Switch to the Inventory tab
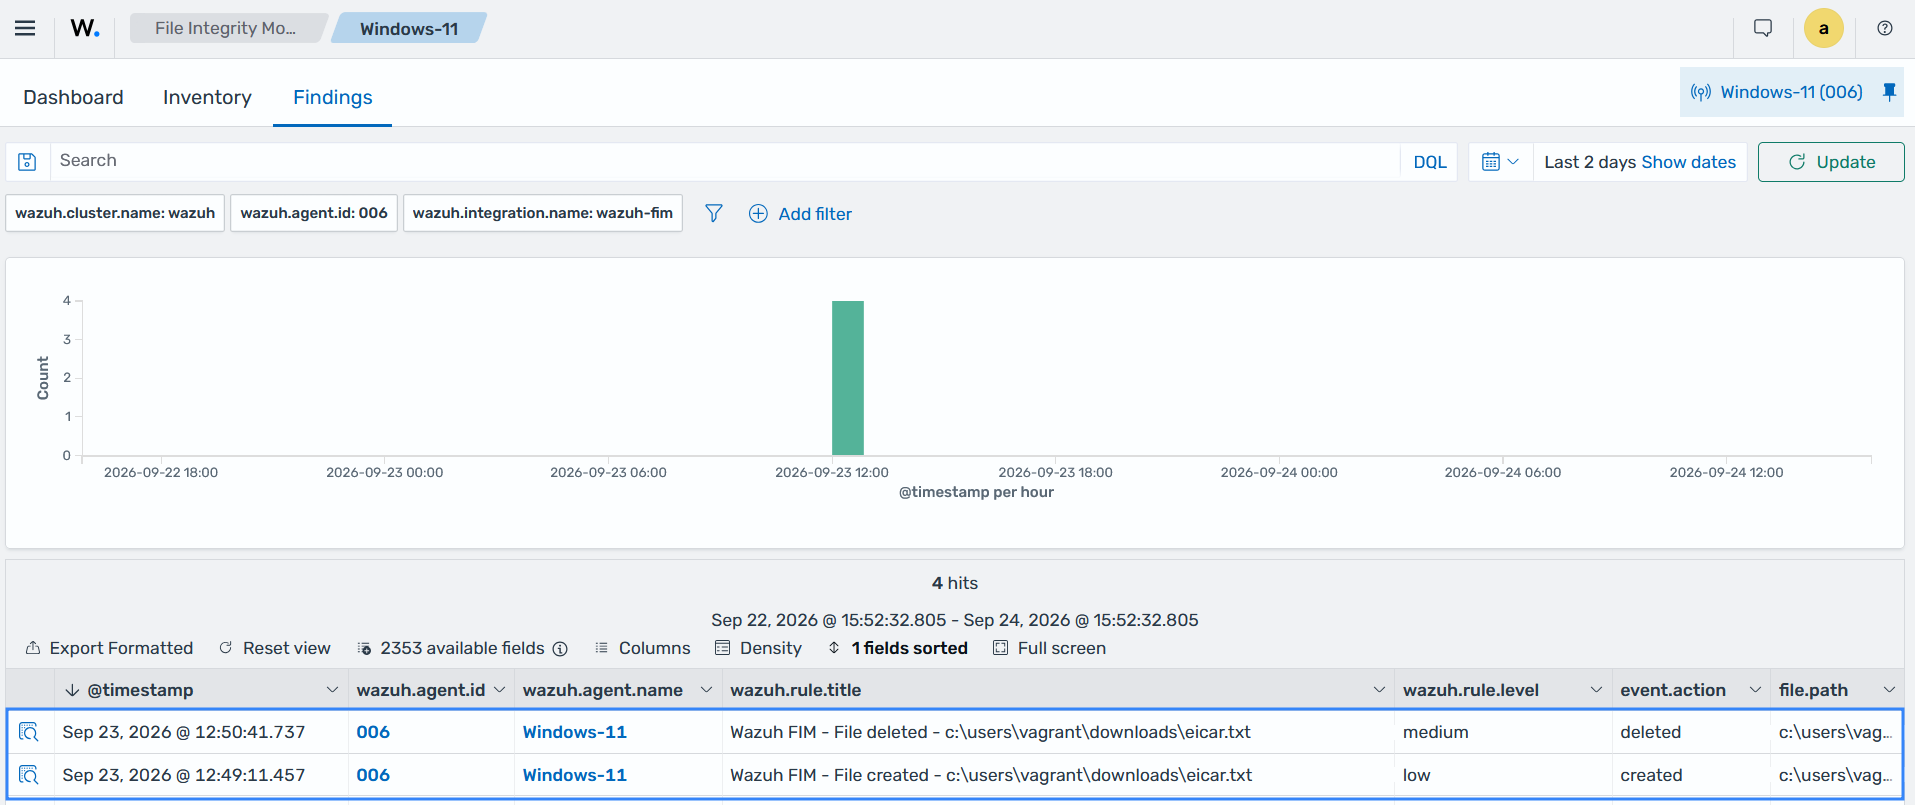Viewport: 1915px width, 805px height. [207, 97]
